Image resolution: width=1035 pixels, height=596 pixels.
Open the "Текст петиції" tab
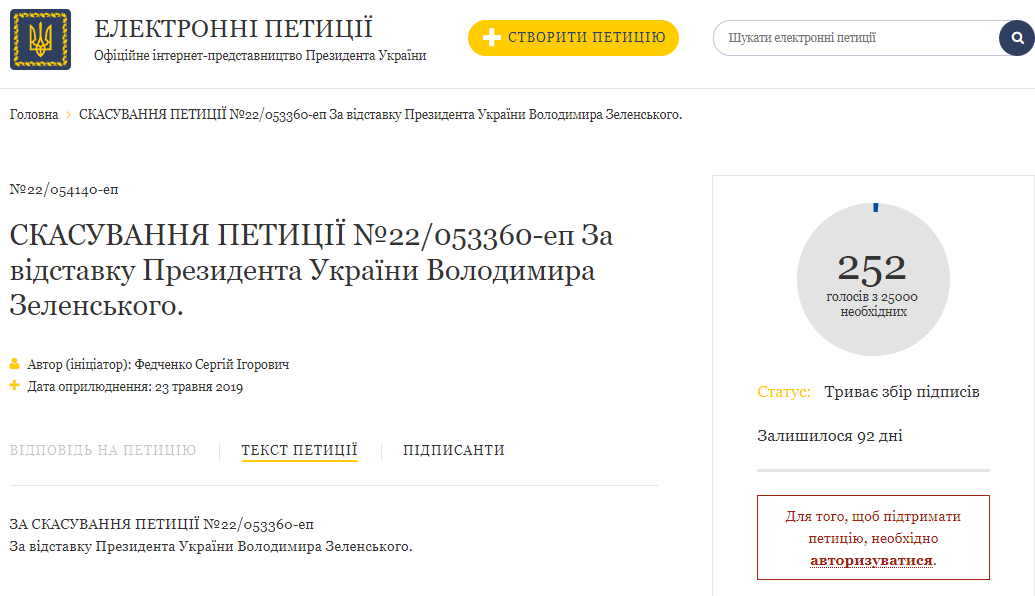click(299, 450)
